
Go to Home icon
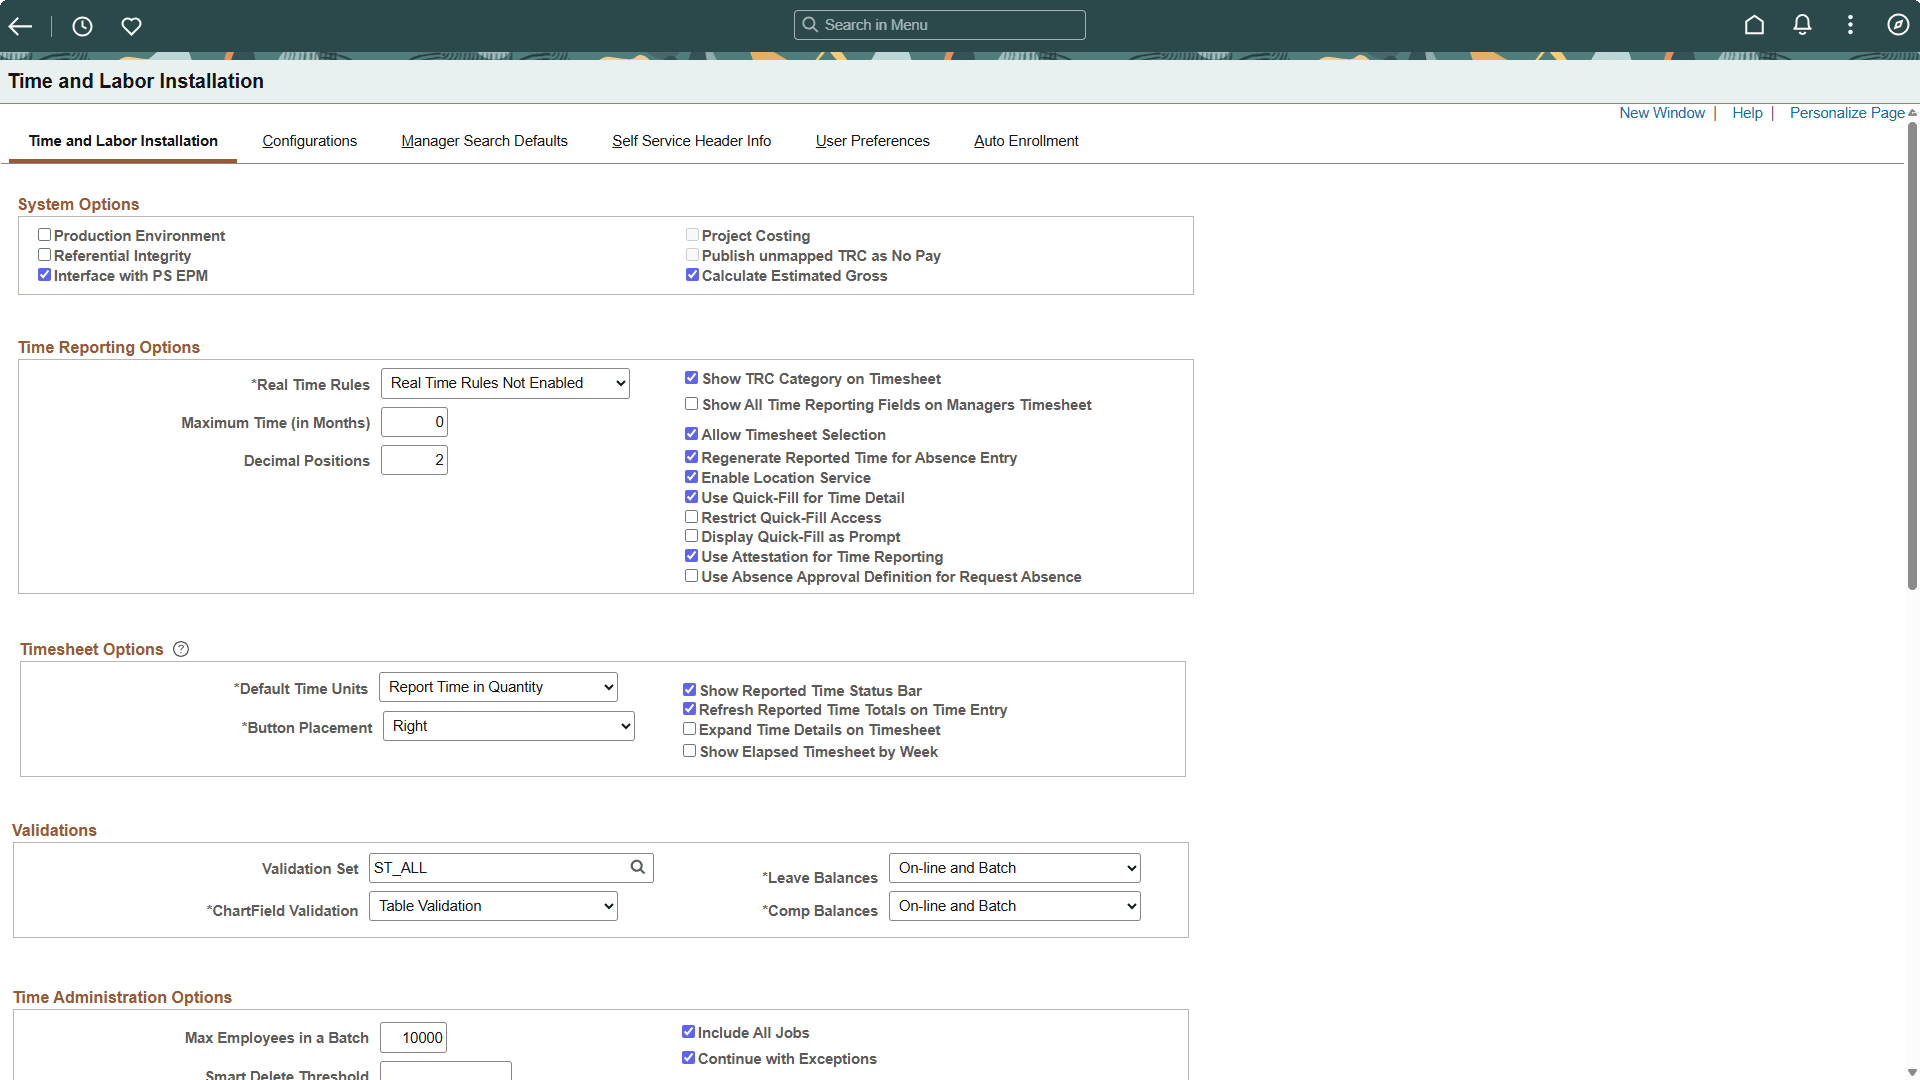(1754, 25)
